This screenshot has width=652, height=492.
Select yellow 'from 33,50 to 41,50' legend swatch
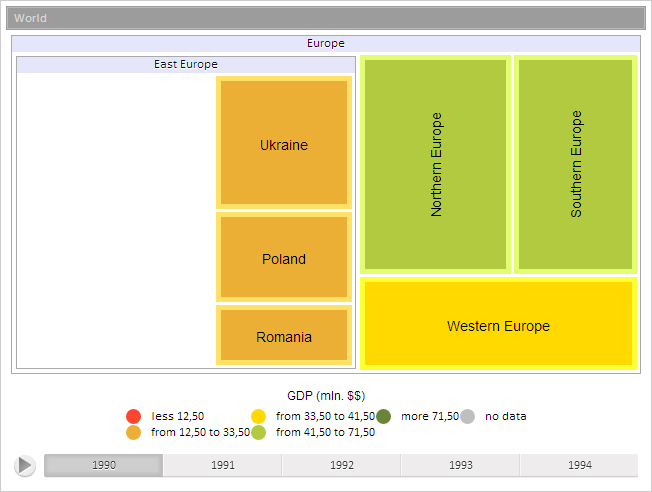258,416
